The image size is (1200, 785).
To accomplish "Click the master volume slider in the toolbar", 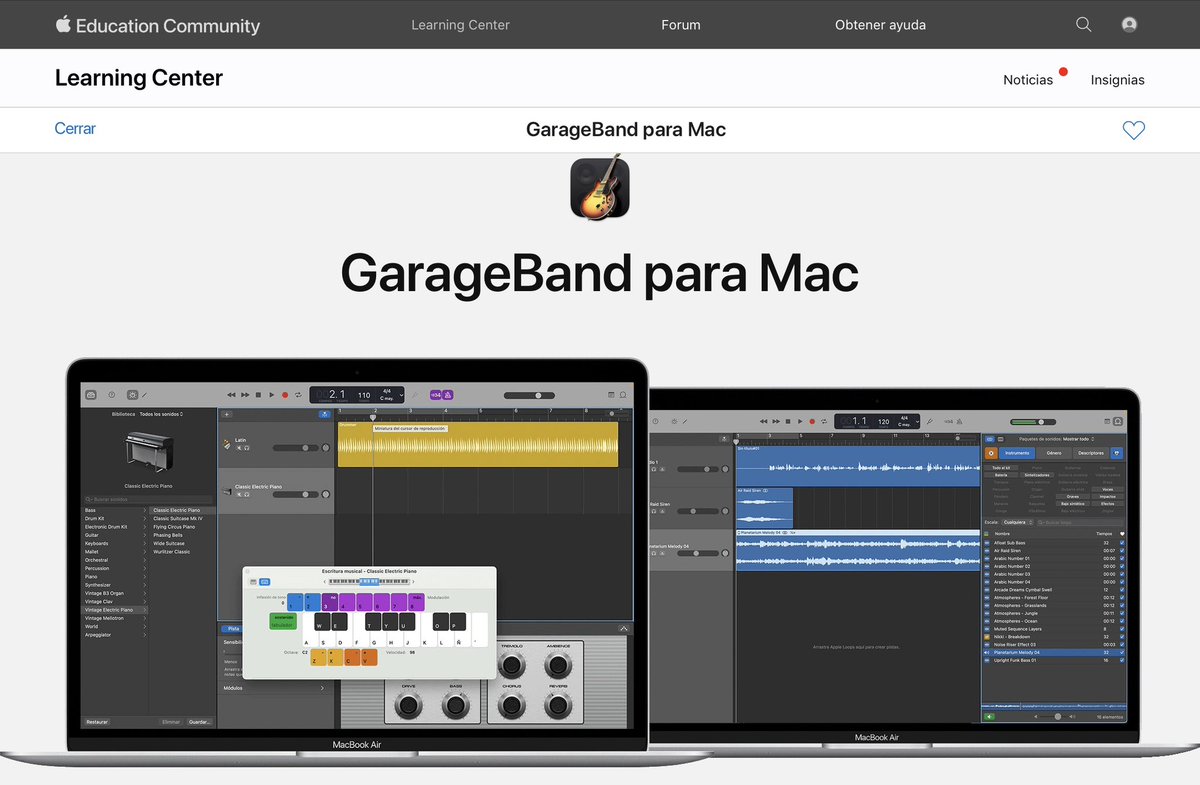I will (x=539, y=394).
